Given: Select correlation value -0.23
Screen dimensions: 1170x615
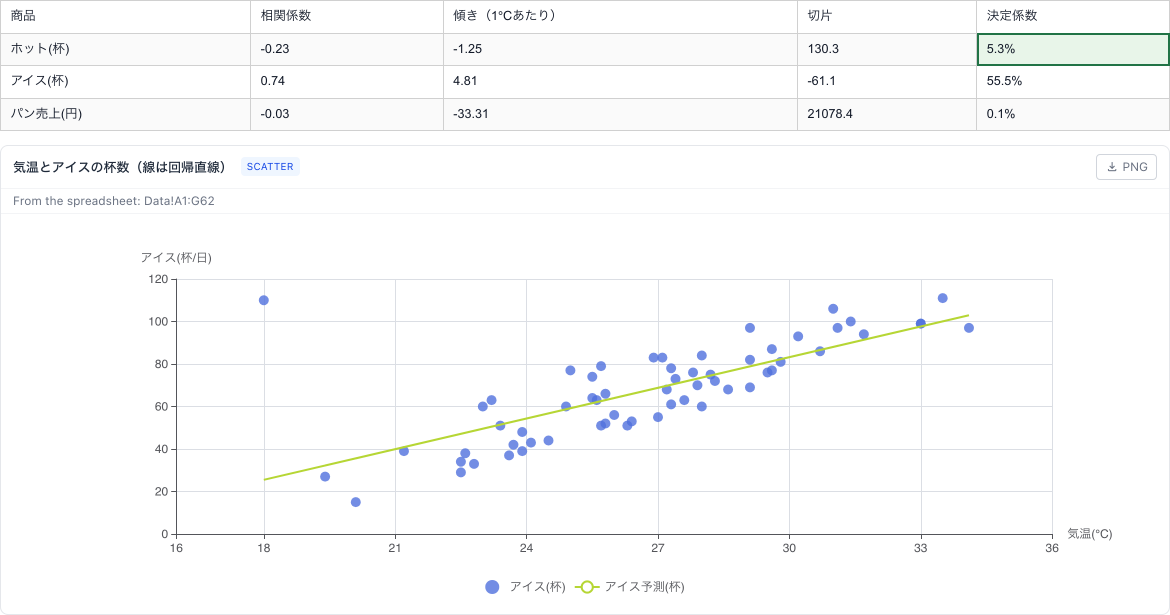Looking at the screenshot, I should [347, 49].
